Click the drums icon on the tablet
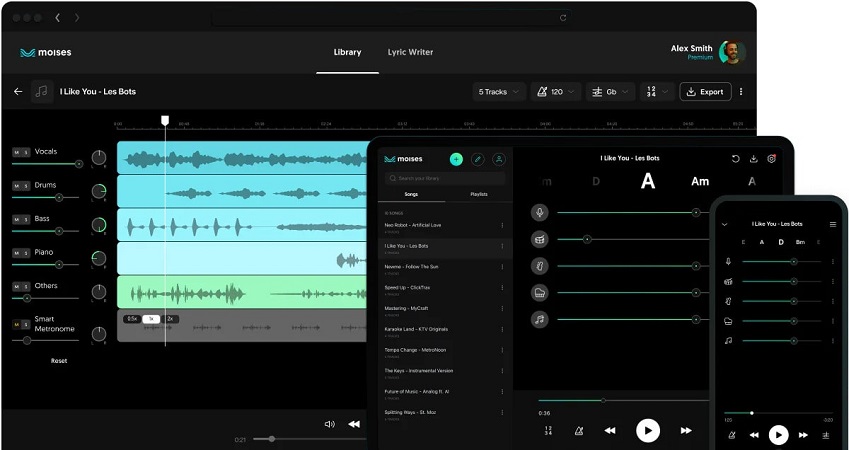This screenshot has width=849, height=450. pyautogui.click(x=539, y=239)
